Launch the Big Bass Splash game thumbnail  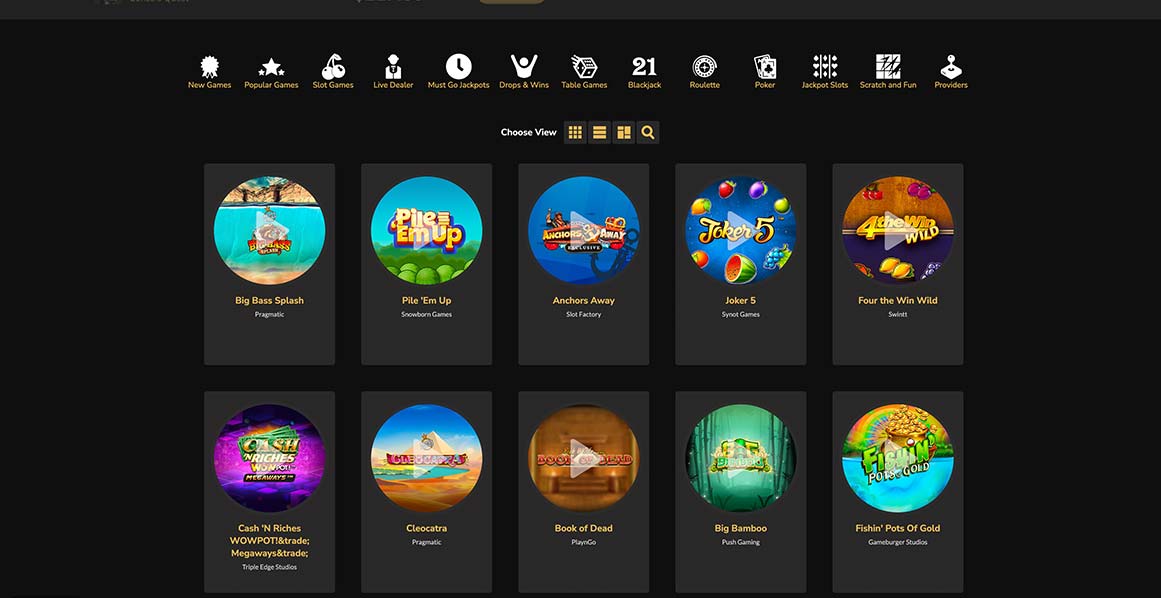click(x=270, y=230)
